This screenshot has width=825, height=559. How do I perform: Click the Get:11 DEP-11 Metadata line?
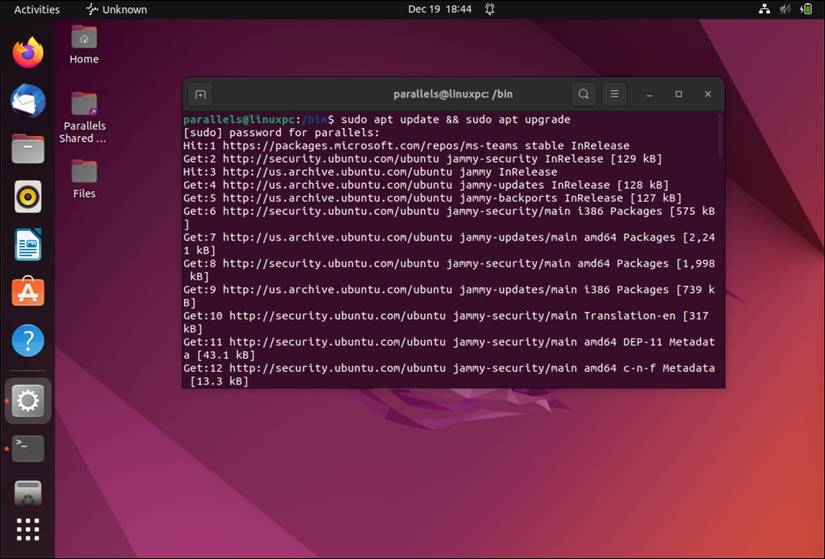pyautogui.click(x=449, y=348)
